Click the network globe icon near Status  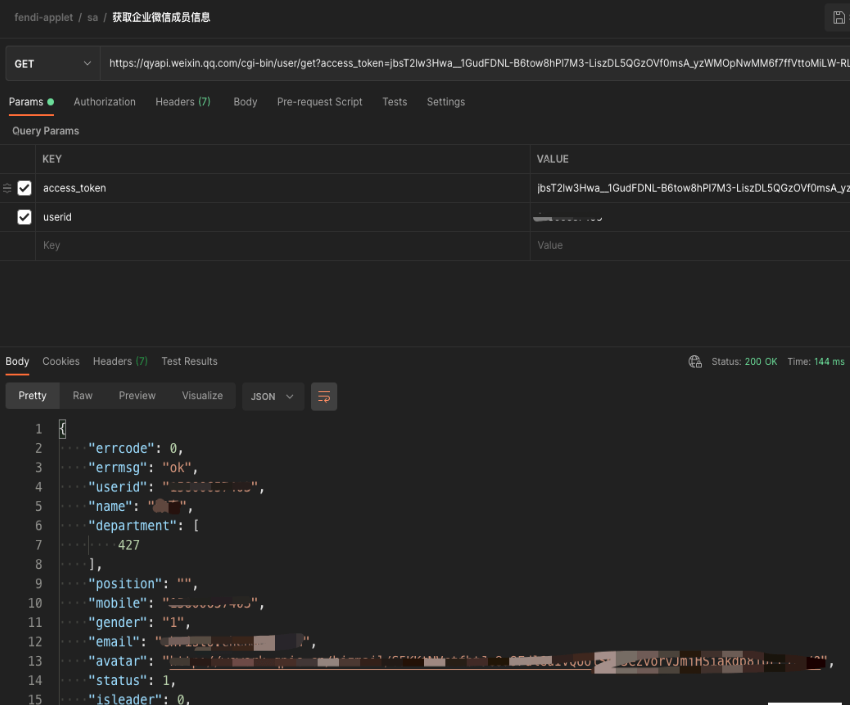pyautogui.click(x=695, y=362)
